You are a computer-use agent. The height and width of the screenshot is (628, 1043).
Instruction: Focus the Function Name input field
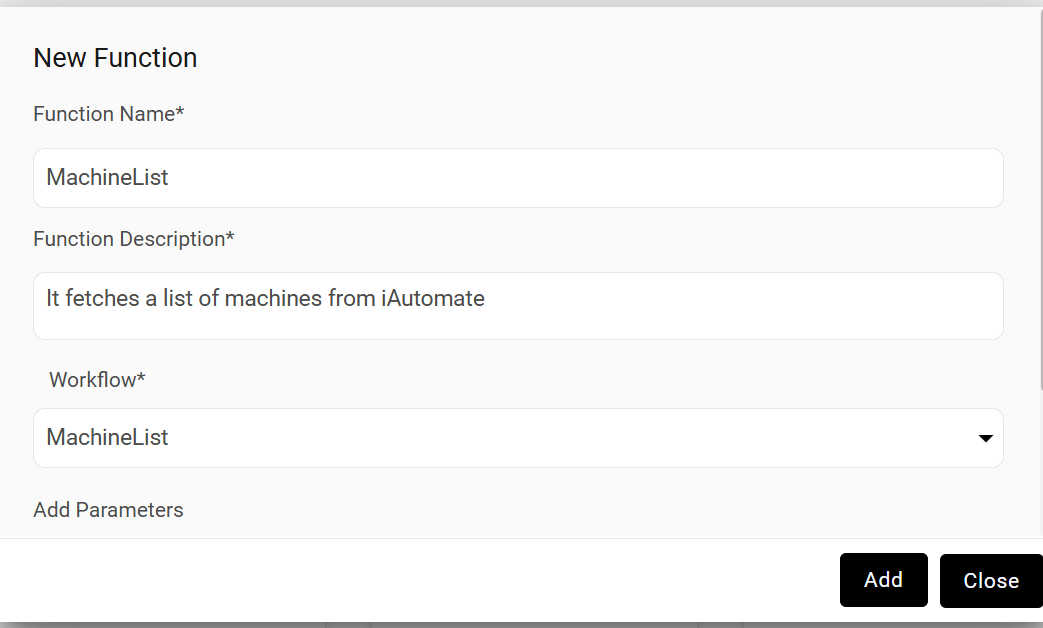point(518,178)
